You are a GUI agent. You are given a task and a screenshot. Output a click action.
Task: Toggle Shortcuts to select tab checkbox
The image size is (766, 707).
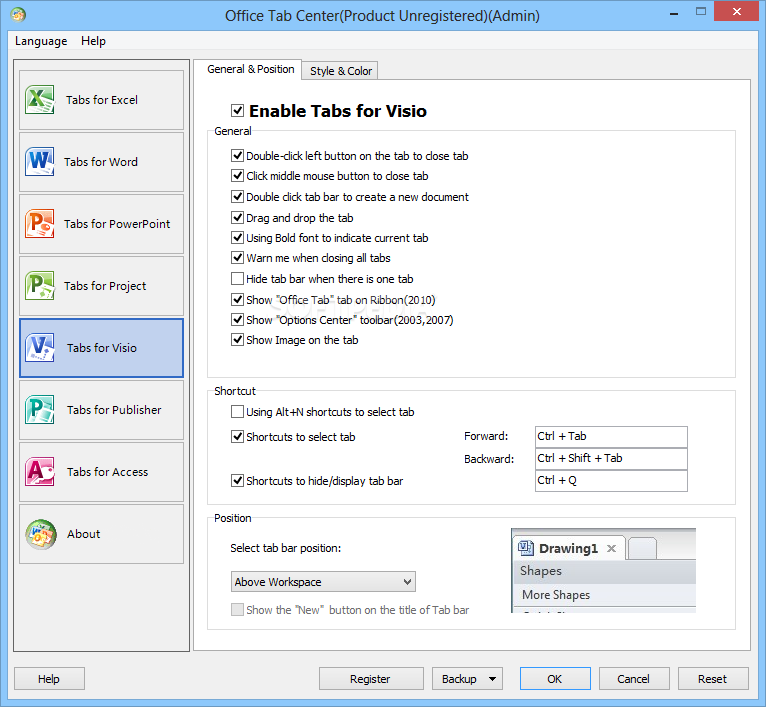click(x=237, y=436)
